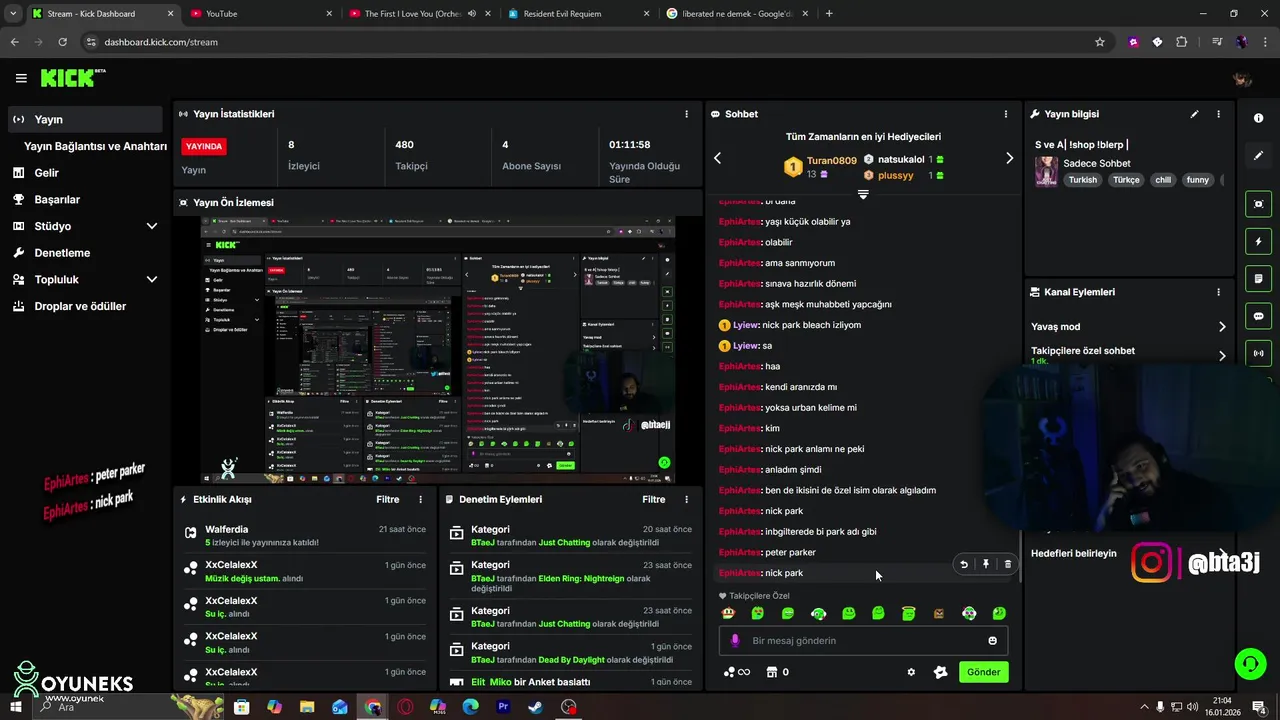Screen dimensions: 1280x720
Task: Send the chat message with Gönder
Action: click(x=983, y=672)
